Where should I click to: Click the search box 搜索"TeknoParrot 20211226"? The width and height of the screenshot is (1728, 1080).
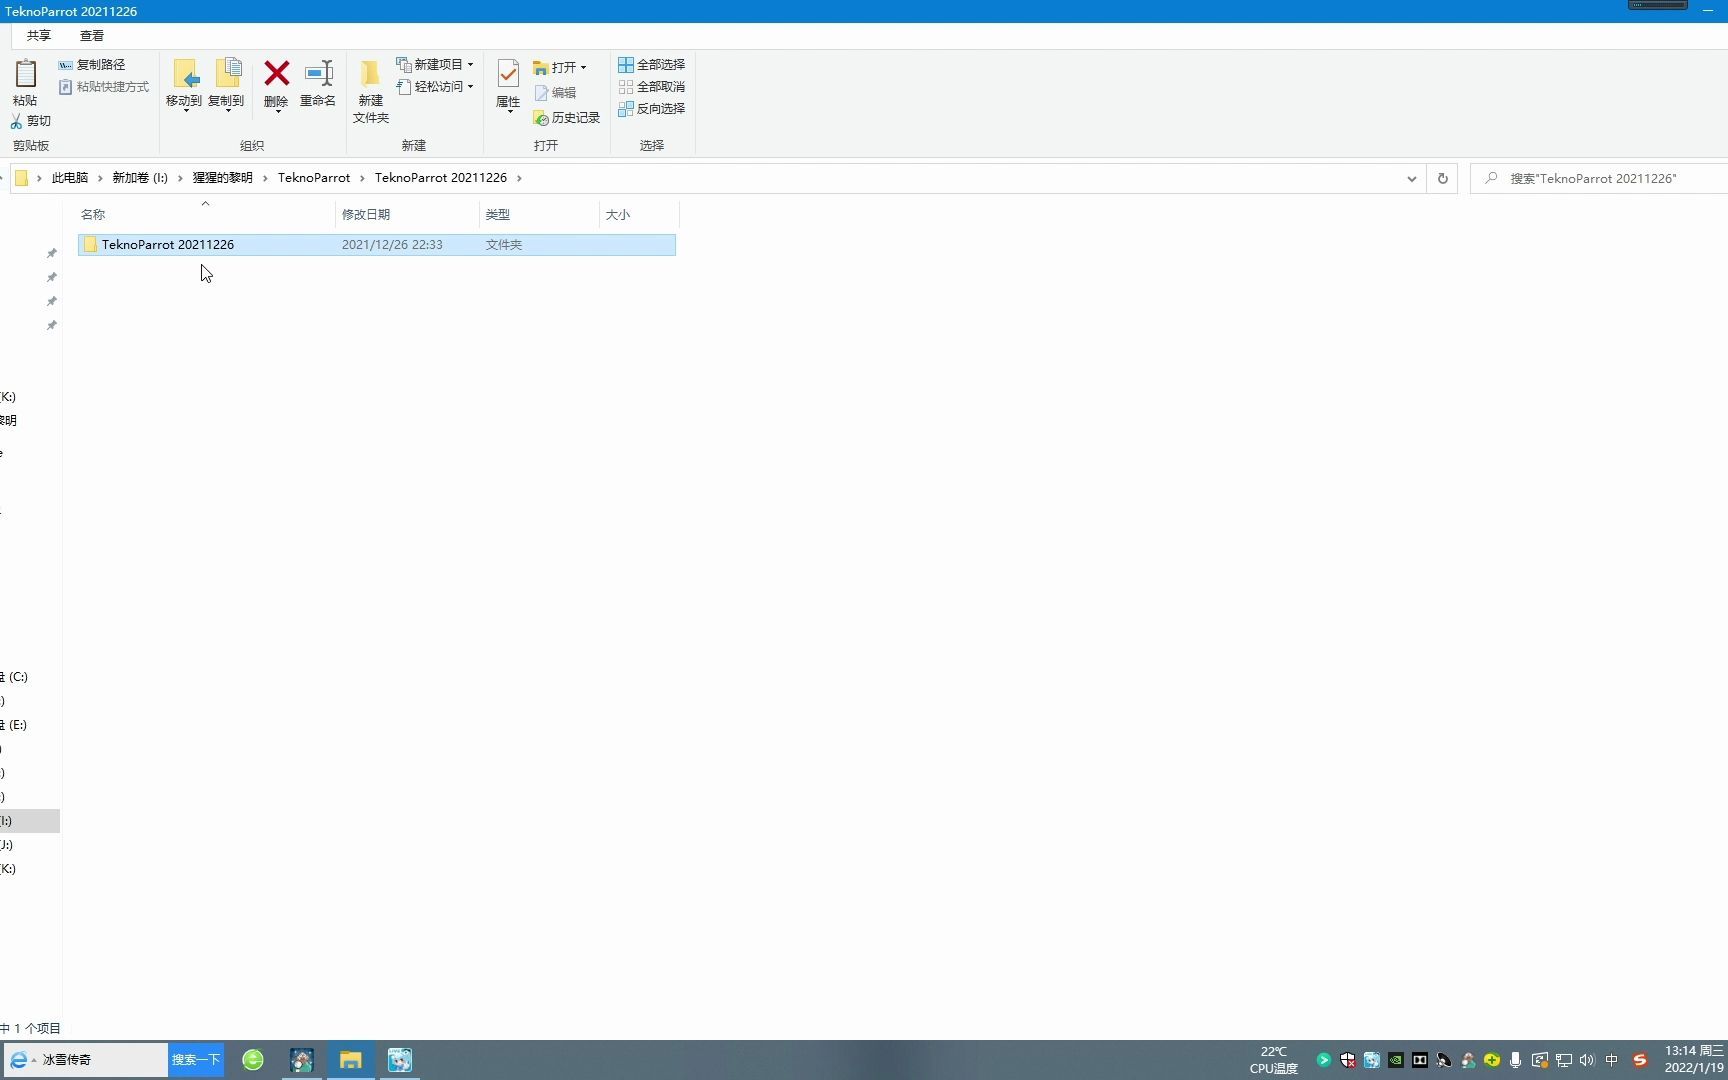pos(1600,179)
